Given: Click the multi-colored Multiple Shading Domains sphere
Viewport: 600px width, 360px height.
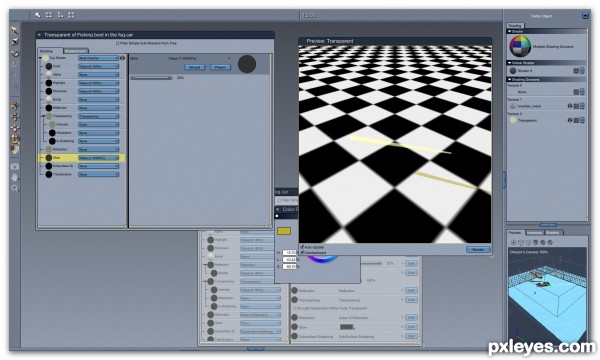Looking at the screenshot, I should tap(520, 47).
